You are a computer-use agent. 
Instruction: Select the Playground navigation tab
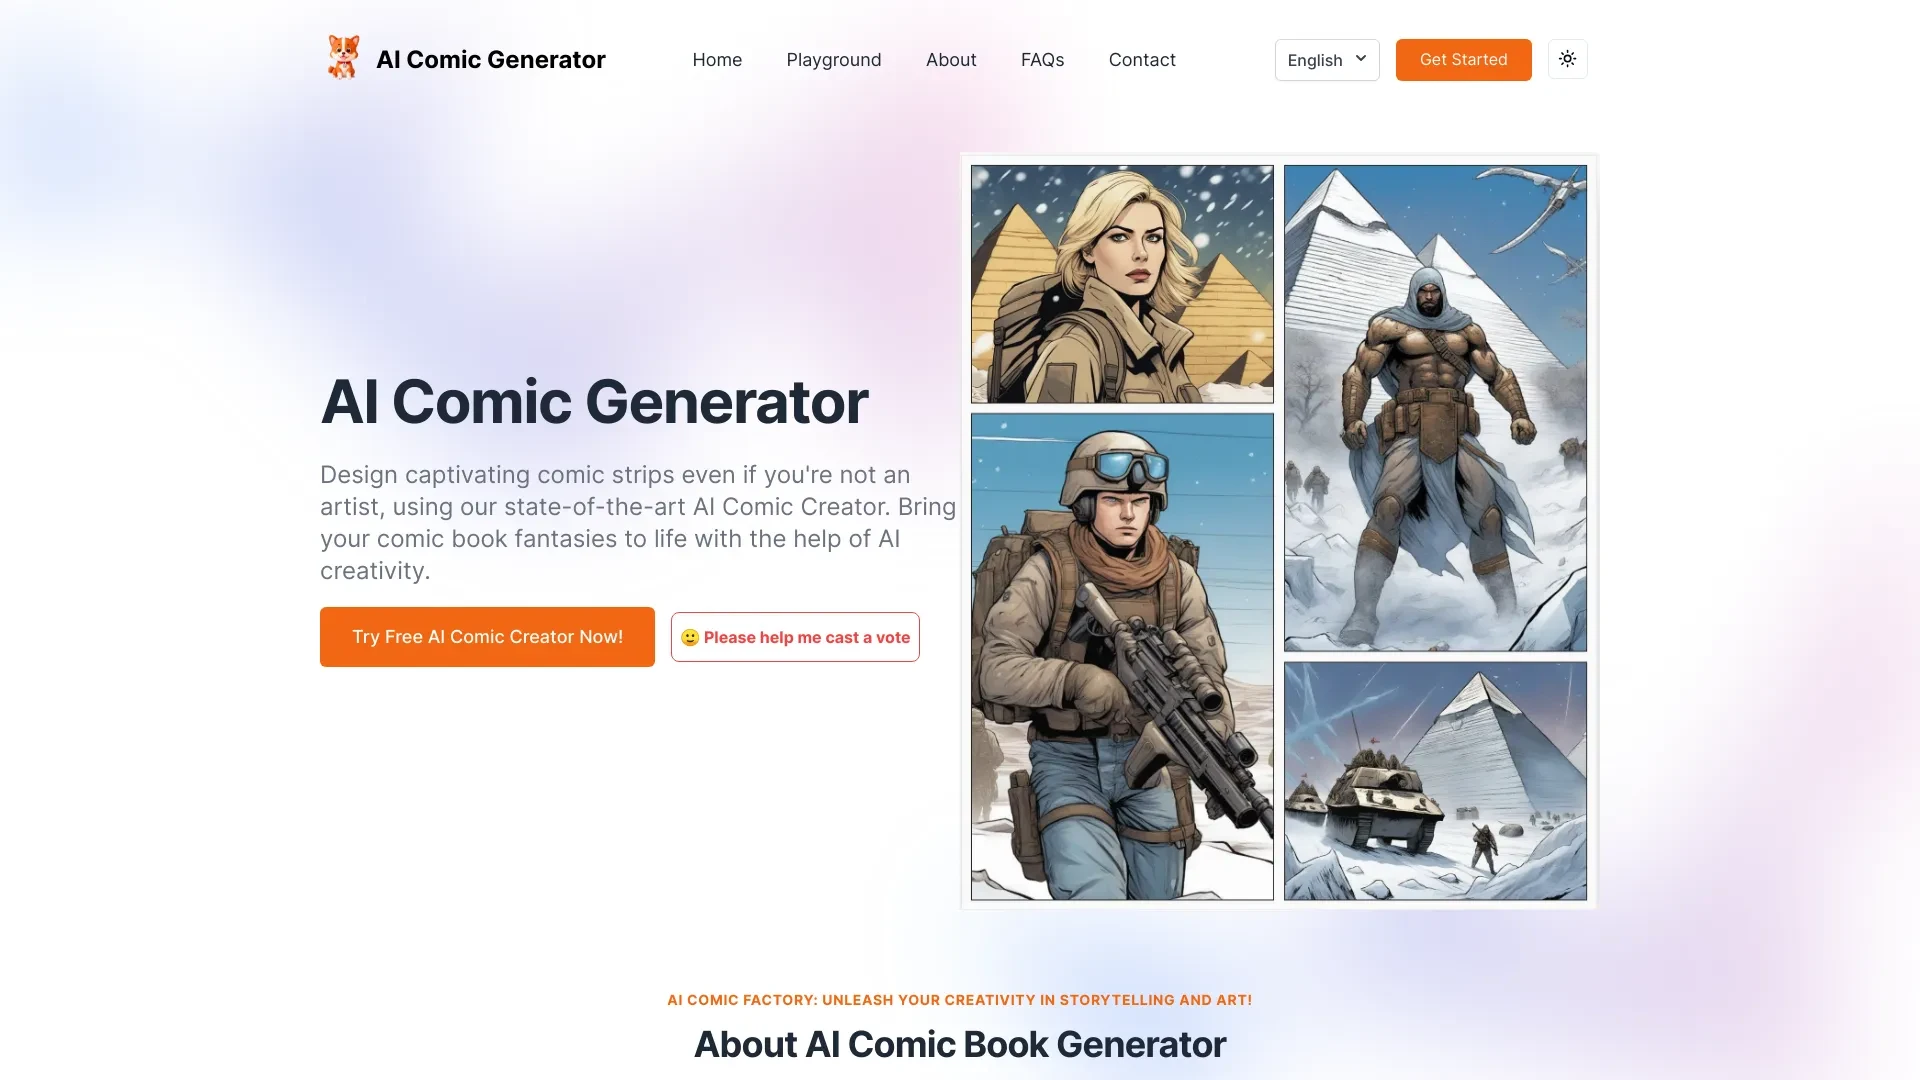(833, 59)
